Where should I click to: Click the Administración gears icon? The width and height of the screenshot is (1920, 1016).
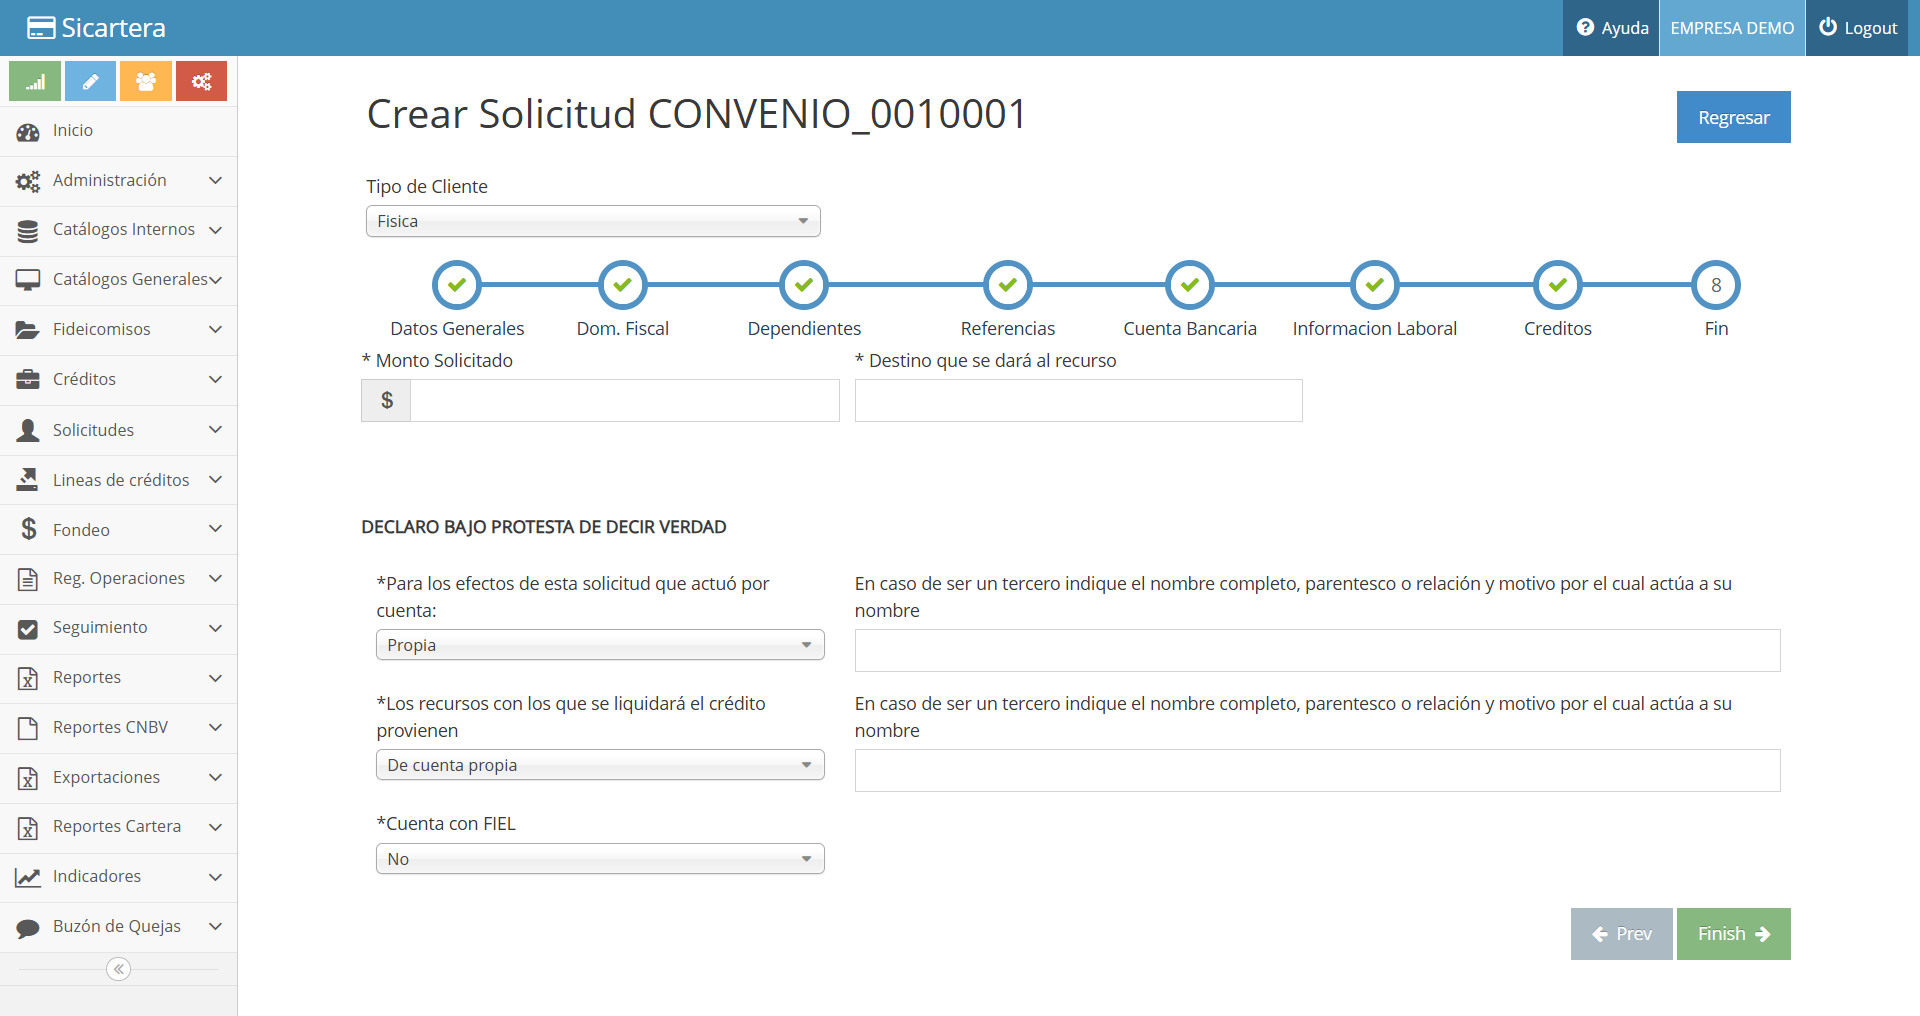[x=28, y=181]
